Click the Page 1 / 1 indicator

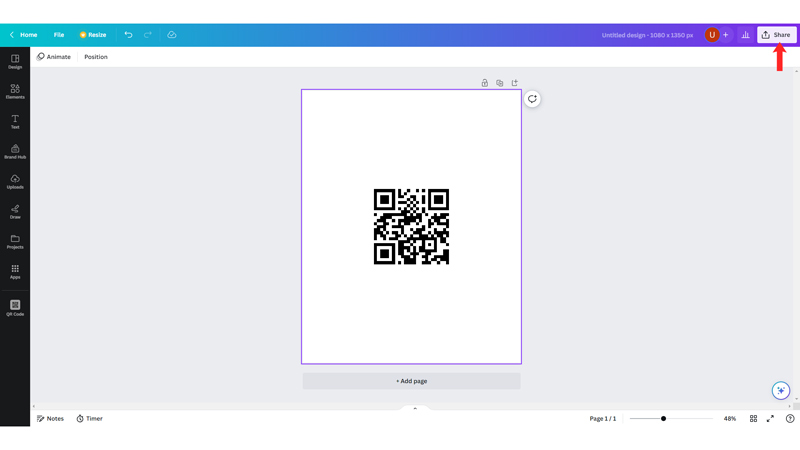603,418
